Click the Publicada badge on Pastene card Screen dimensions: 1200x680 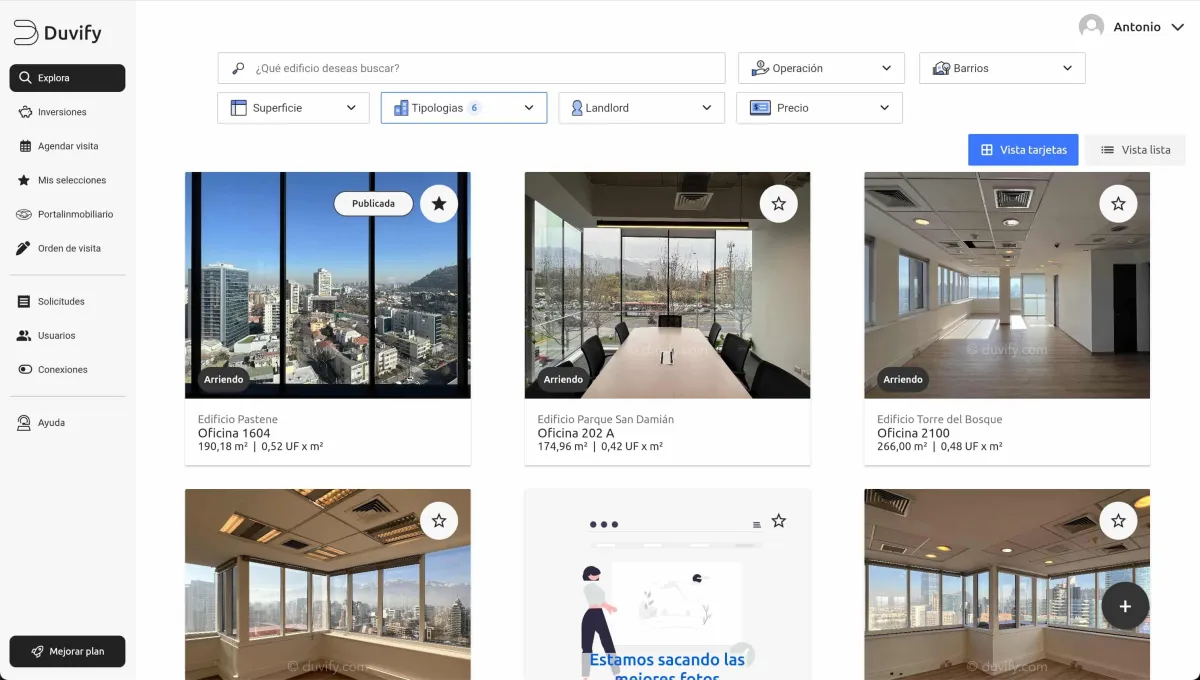point(373,203)
